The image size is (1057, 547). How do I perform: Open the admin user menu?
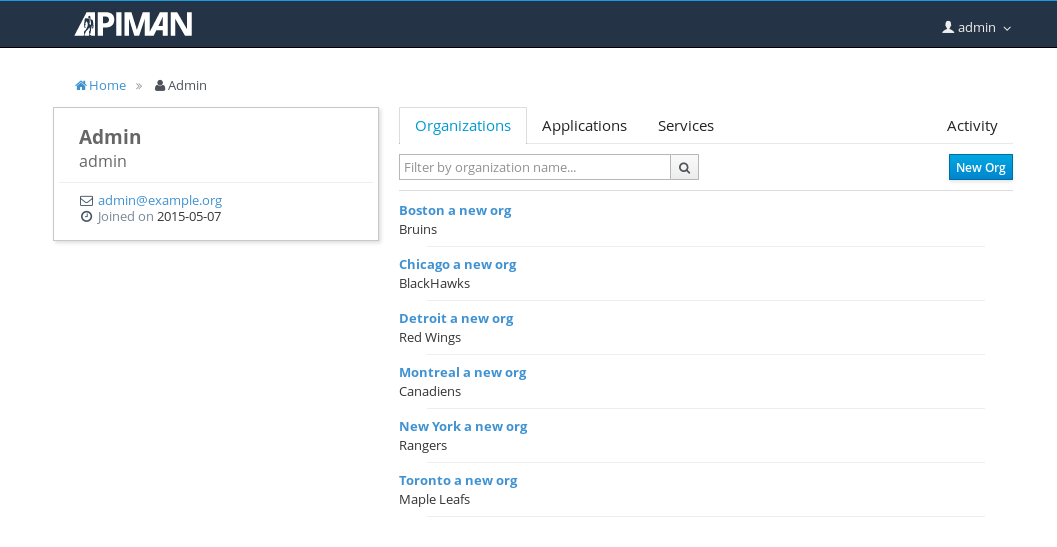pyautogui.click(x=977, y=27)
